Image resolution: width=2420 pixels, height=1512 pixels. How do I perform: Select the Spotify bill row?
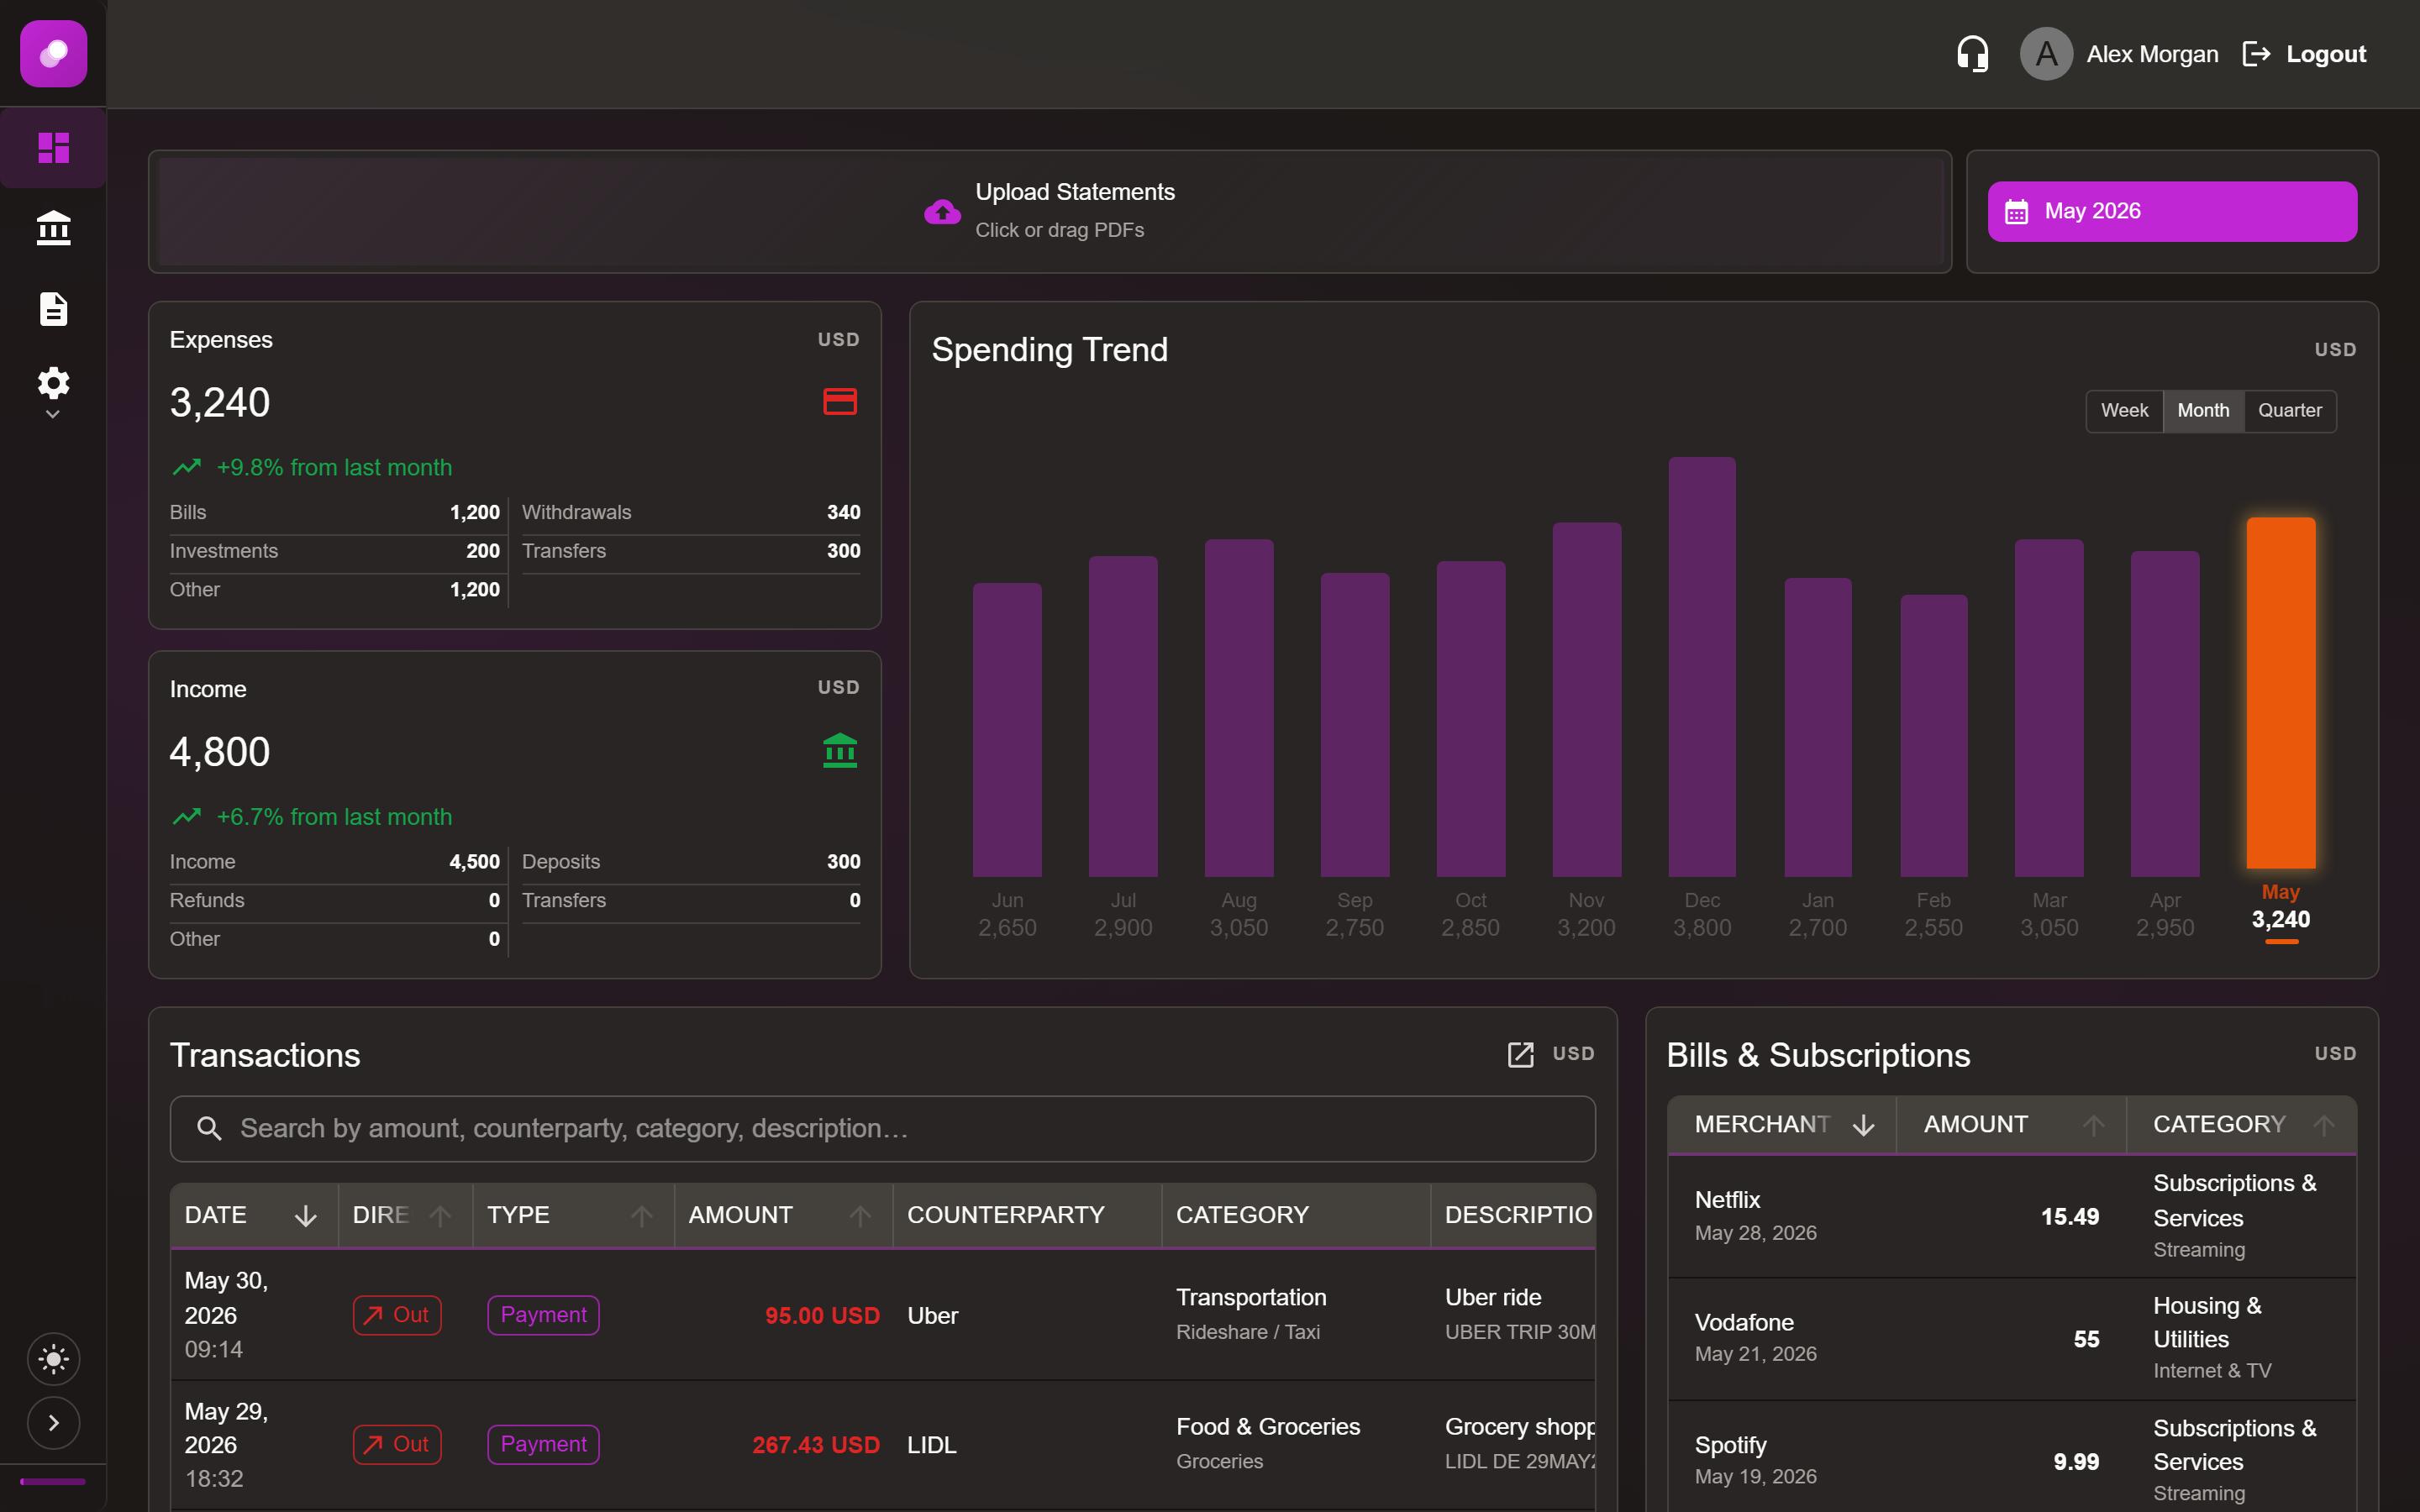point(2012,1458)
